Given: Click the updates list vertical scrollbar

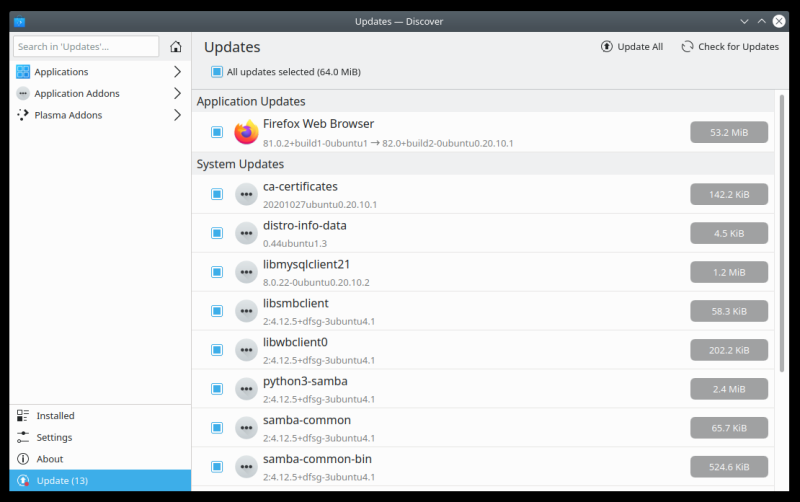Looking at the screenshot, I should (782, 233).
